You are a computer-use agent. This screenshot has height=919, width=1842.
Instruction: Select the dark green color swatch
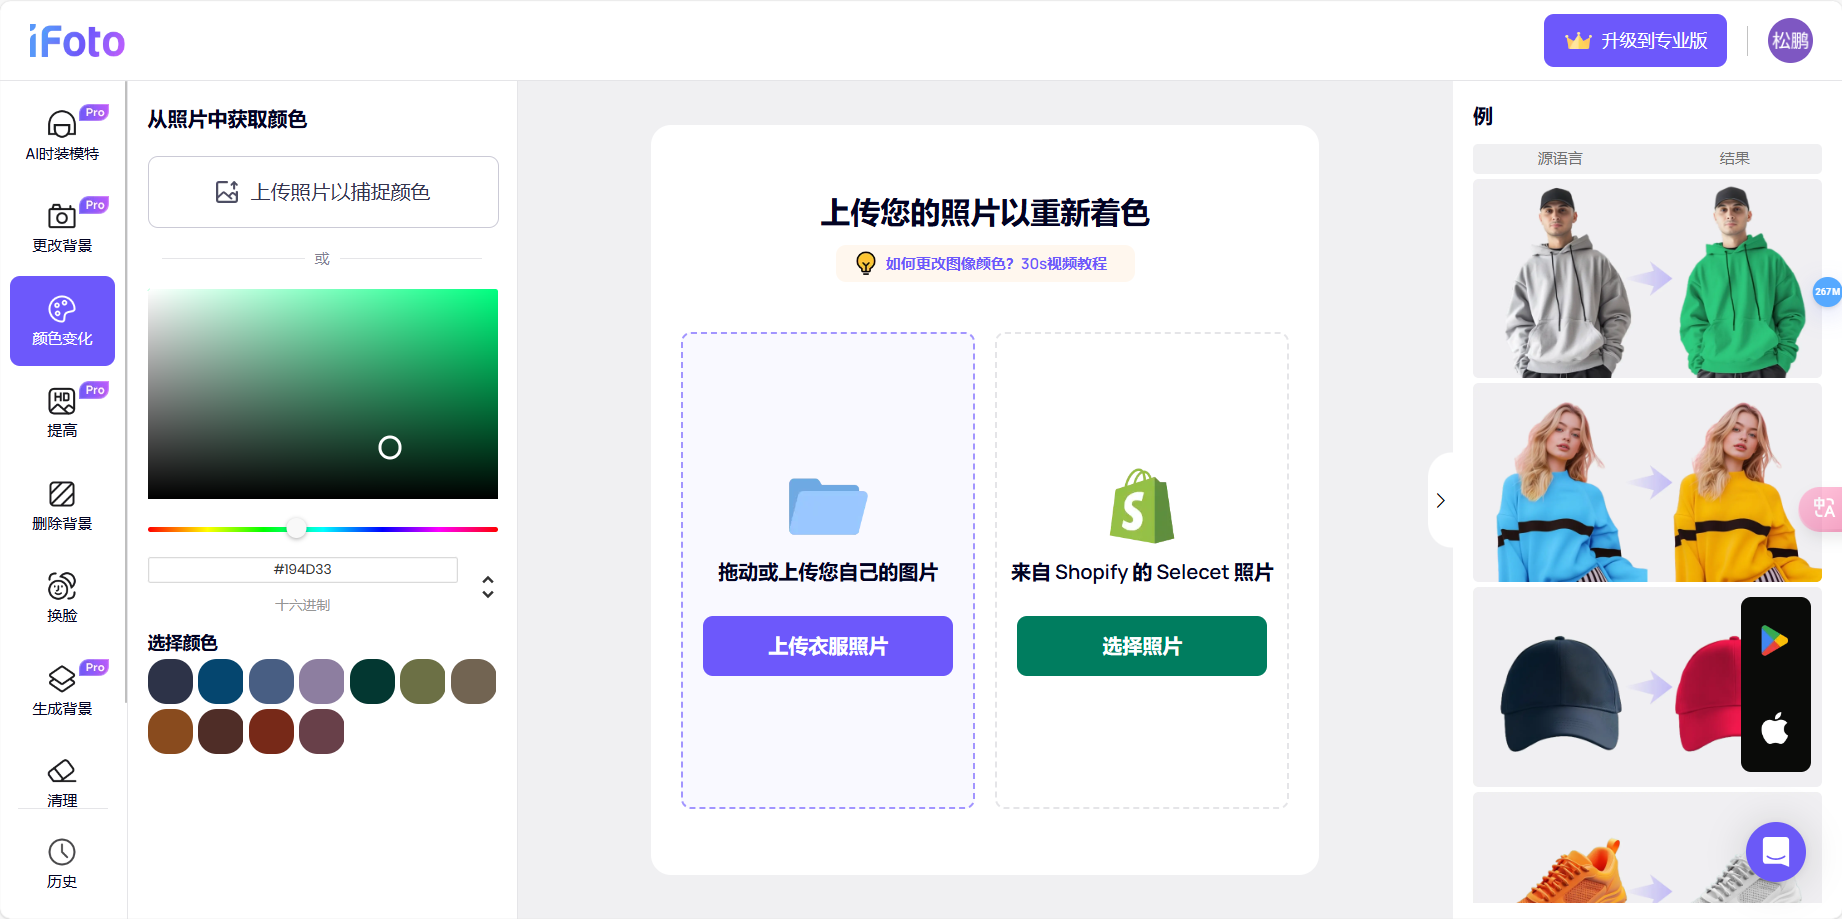[373, 681]
